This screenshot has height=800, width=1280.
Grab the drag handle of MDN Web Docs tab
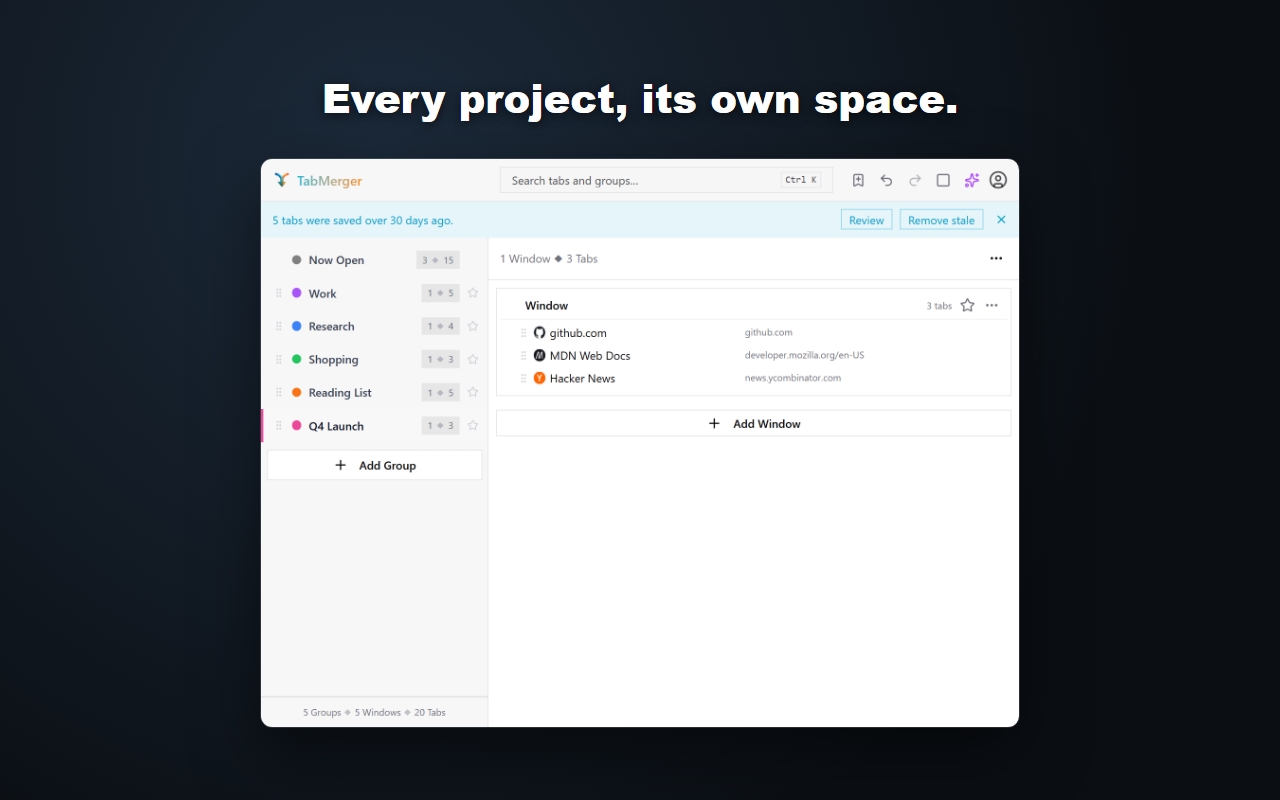pos(523,356)
